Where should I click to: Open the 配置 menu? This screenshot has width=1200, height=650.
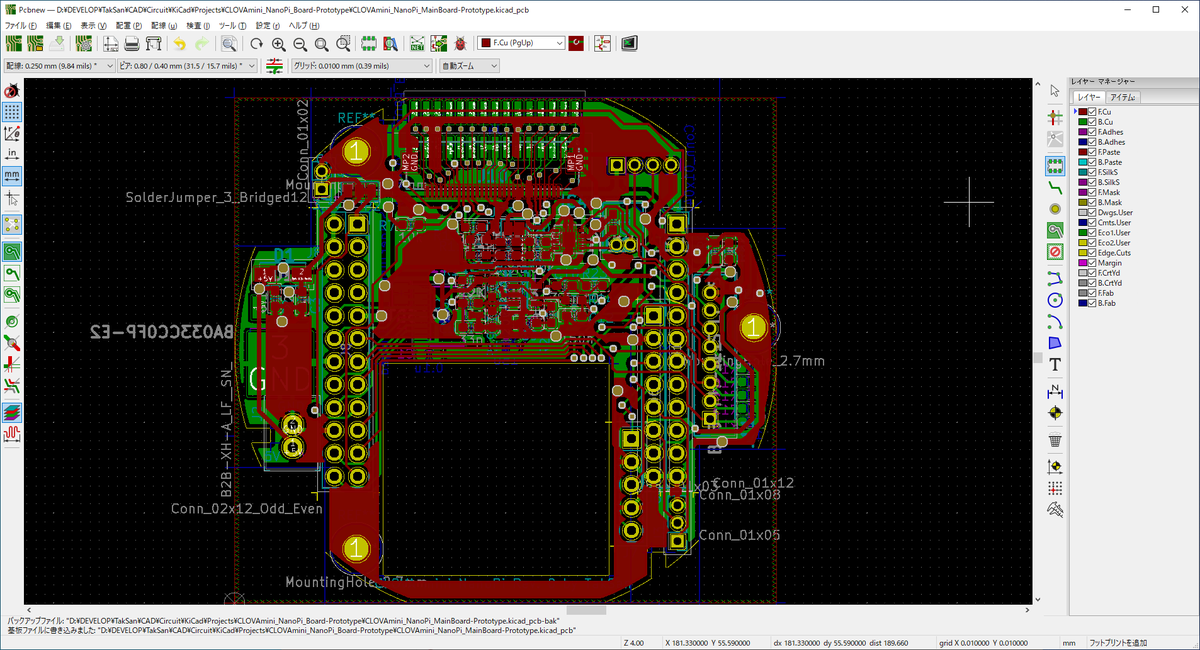click(x=130, y=24)
